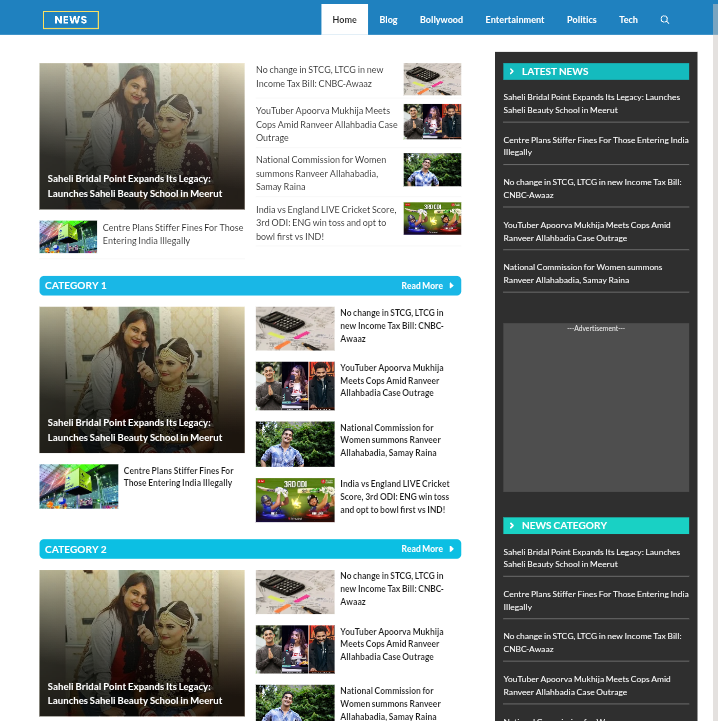The height and width of the screenshot is (721, 718).
Task: Open Category 1 'National Commission for Women' headline
Action: click(391, 440)
